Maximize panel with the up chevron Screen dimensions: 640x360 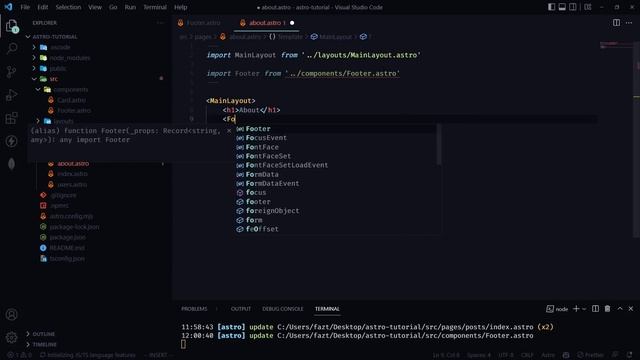click(x=620, y=309)
